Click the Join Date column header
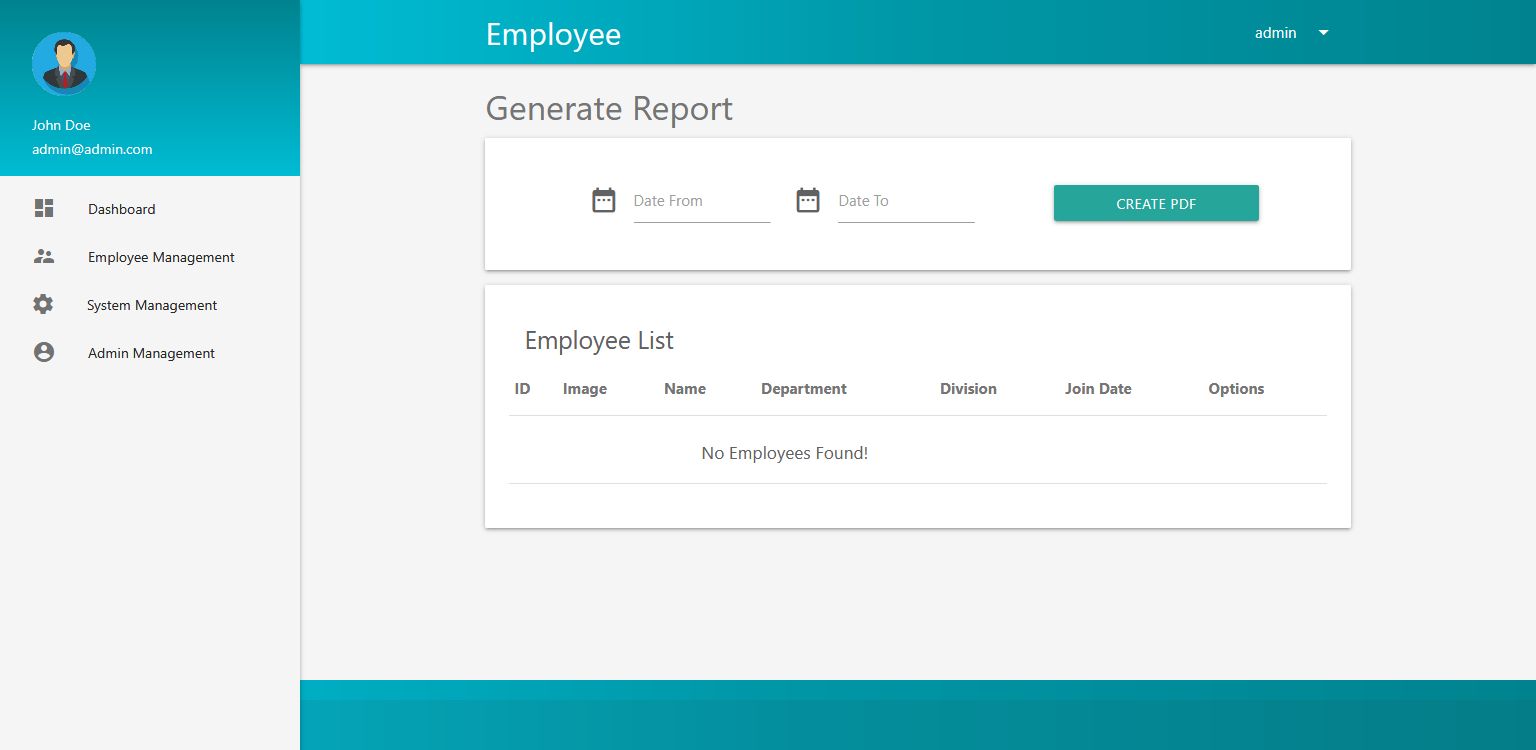1536x750 pixels. coord(1097,389)
